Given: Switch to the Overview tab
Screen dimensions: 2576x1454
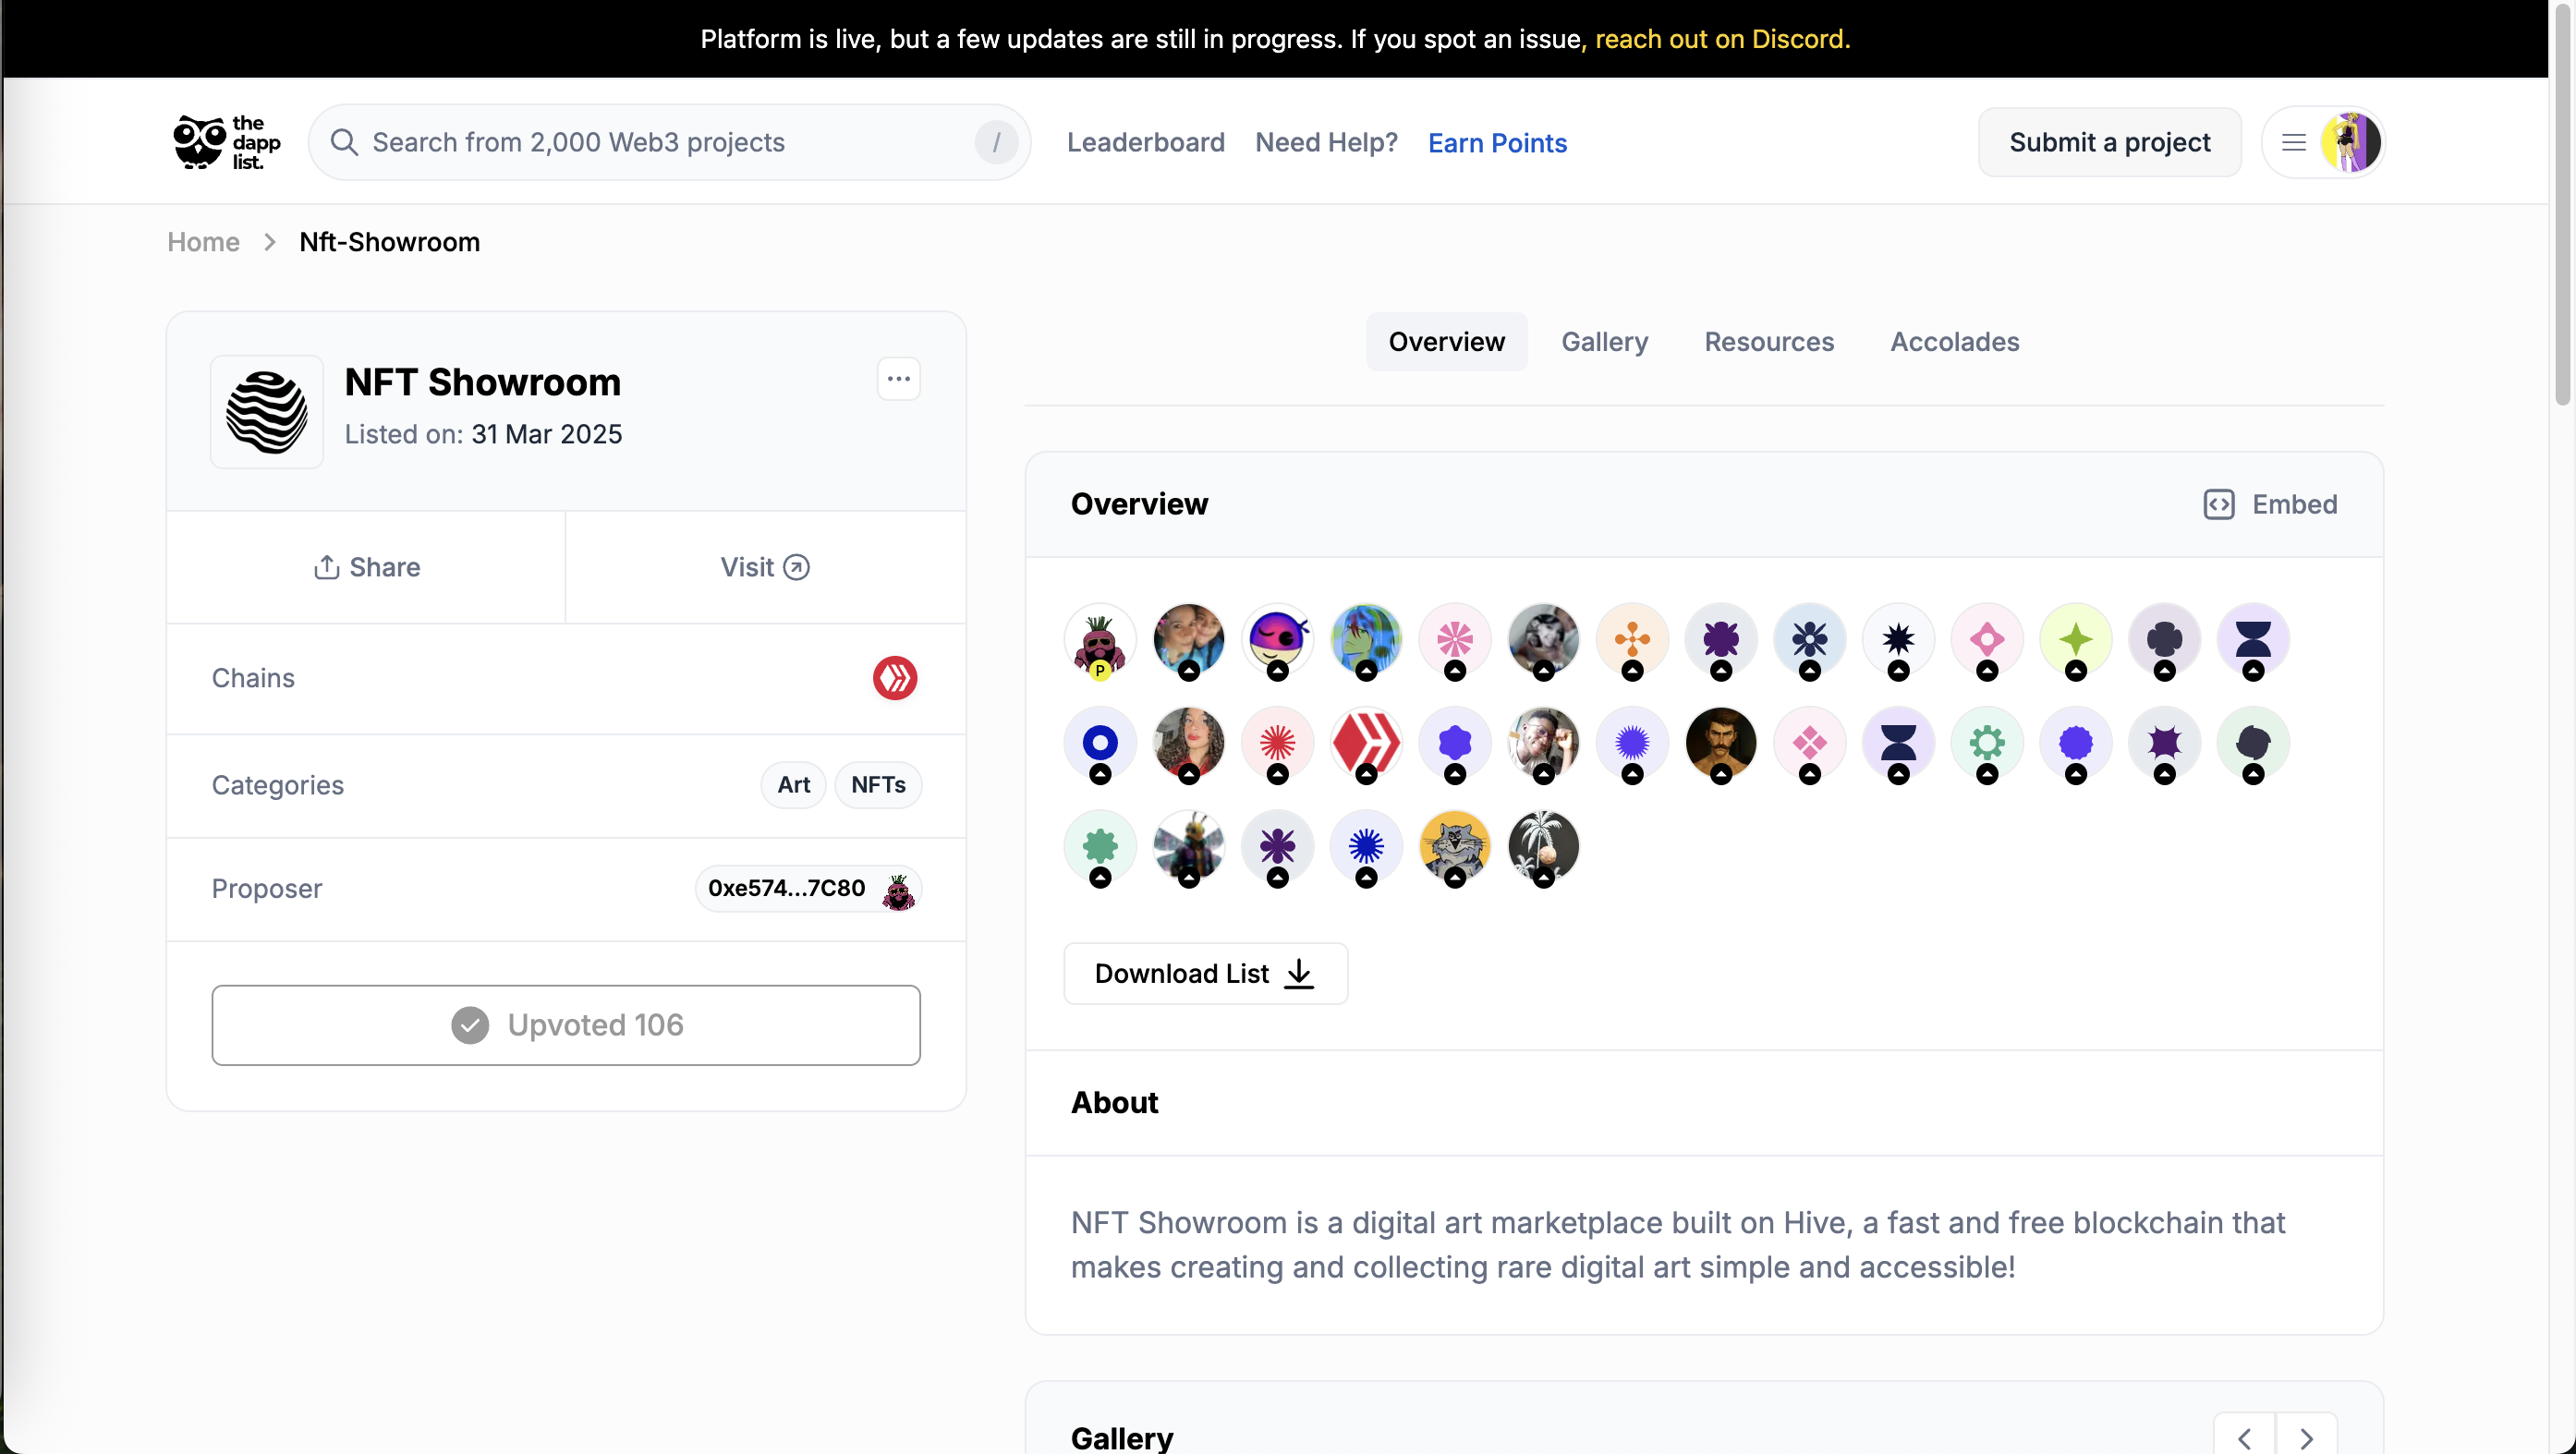Looking at the screenshot, I should coord(1446,342).
